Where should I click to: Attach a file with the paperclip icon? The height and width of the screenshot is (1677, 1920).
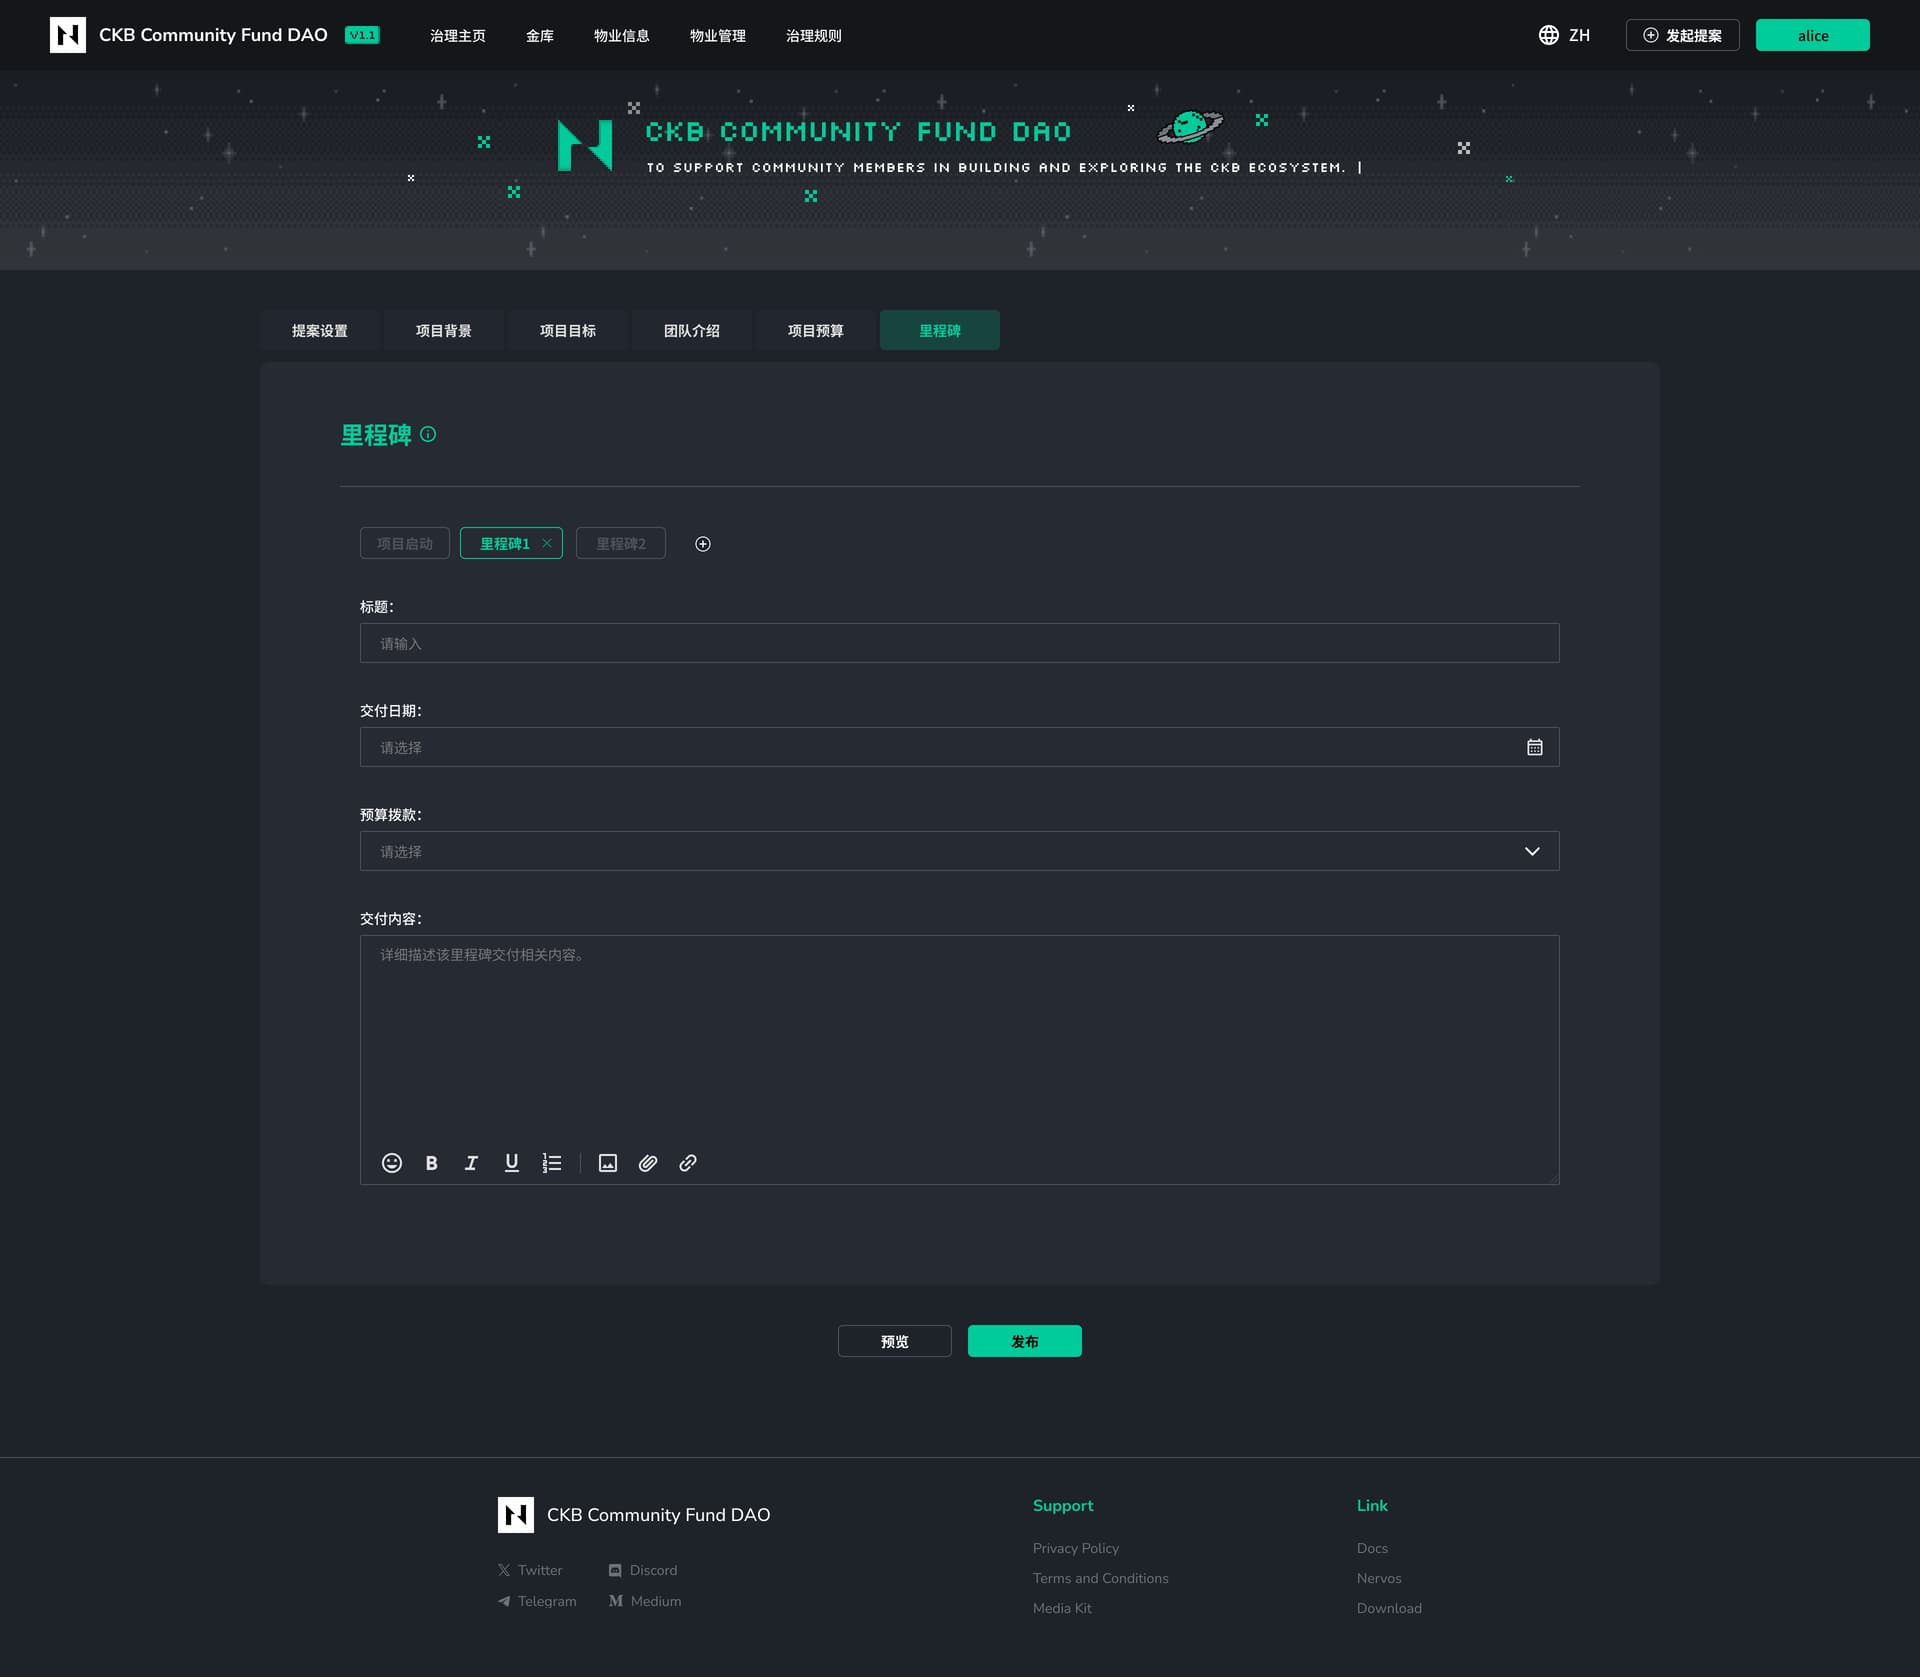click(648, 1163)
